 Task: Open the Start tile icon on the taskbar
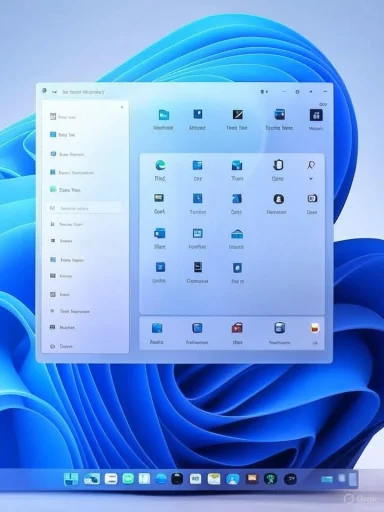pyautogui.click(x=71, y=479)
